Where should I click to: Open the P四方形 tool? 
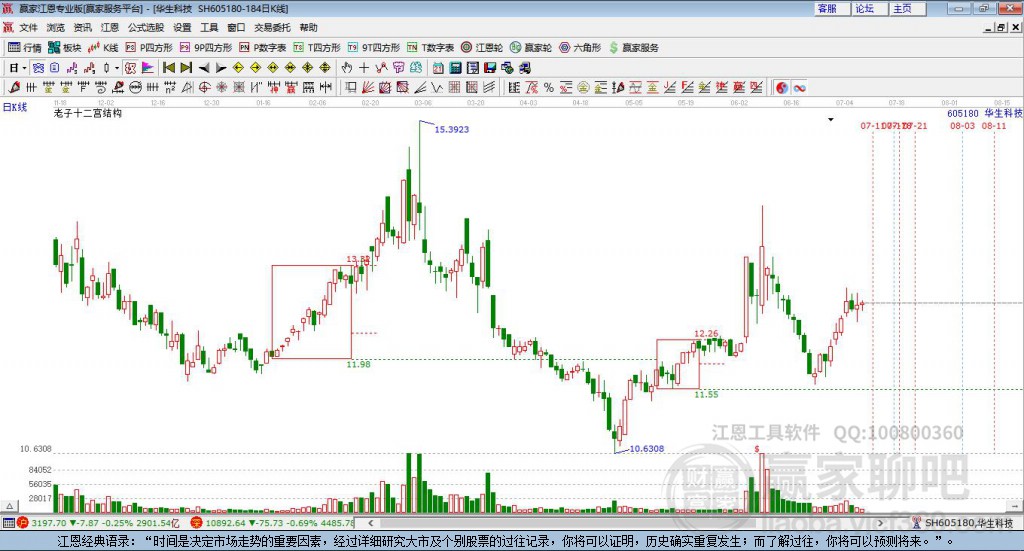pos(149,48)
